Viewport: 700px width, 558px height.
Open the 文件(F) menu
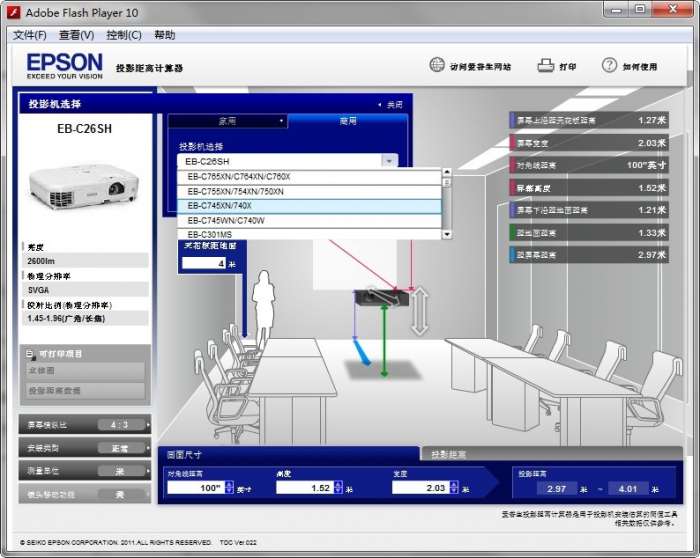30,35
